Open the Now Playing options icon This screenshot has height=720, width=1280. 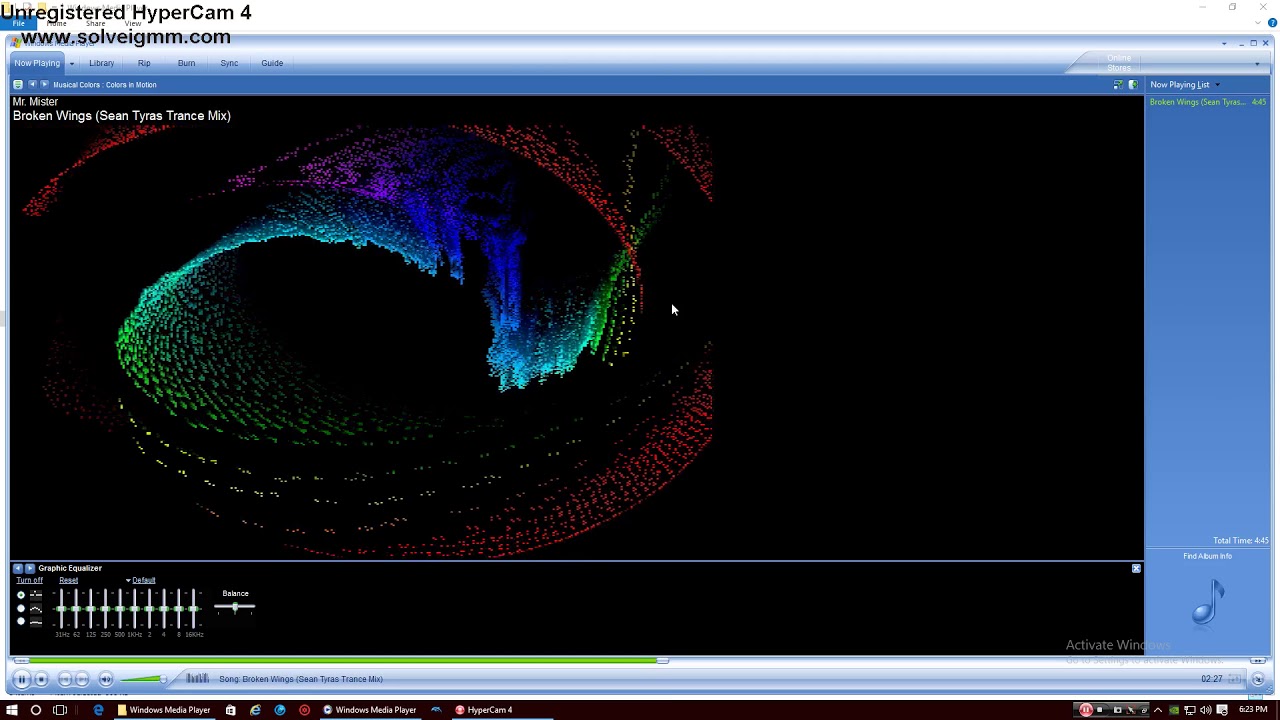click(18, 85)
